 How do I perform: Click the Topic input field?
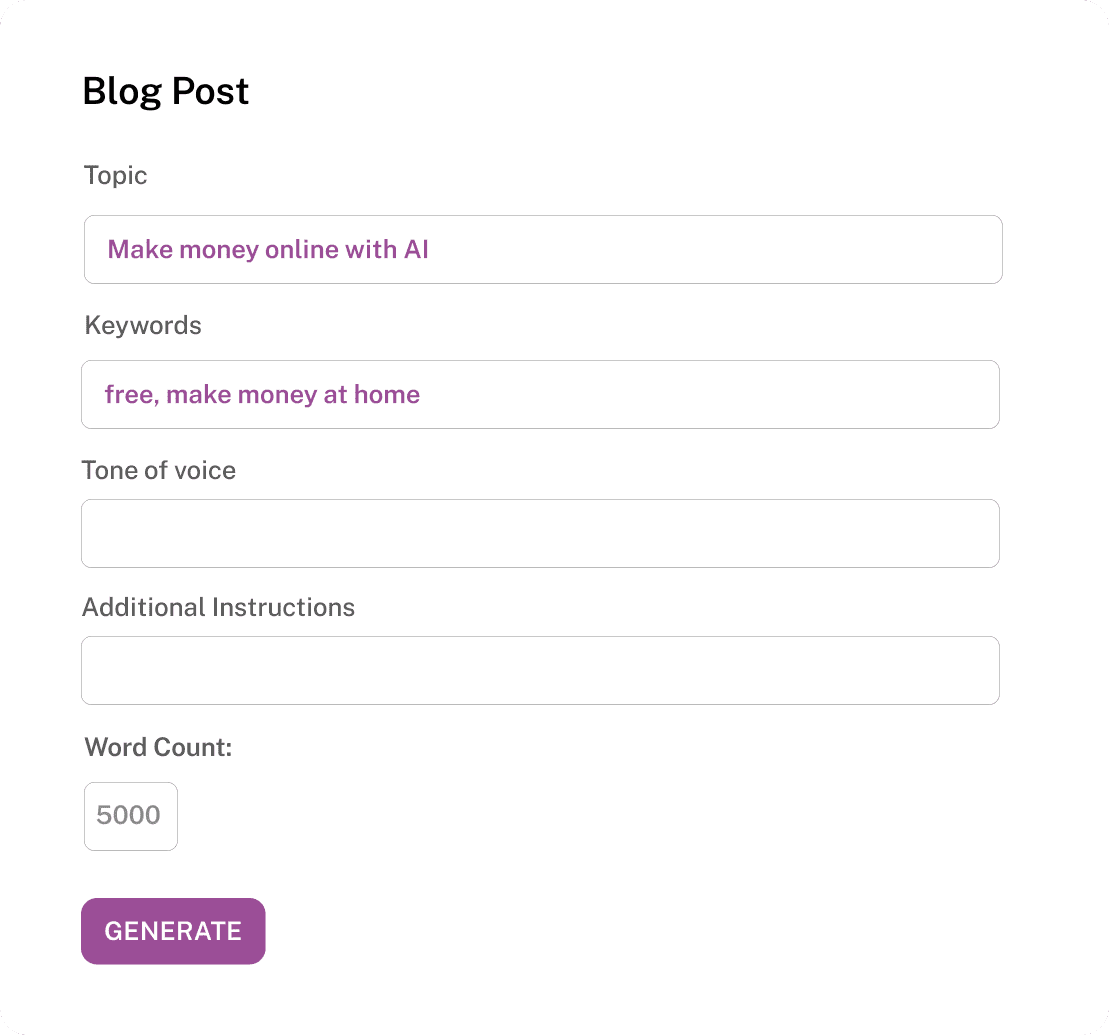click(x=542, y=249)
